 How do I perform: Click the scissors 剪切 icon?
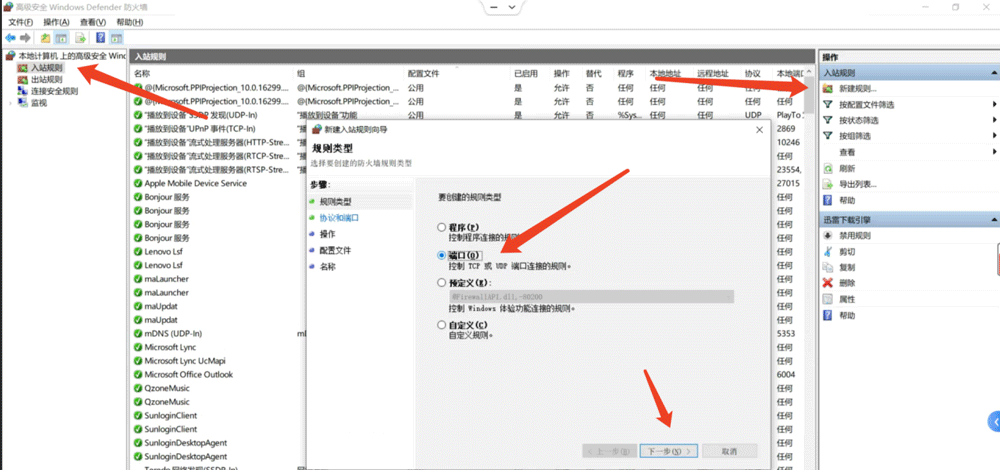point(828,251)
